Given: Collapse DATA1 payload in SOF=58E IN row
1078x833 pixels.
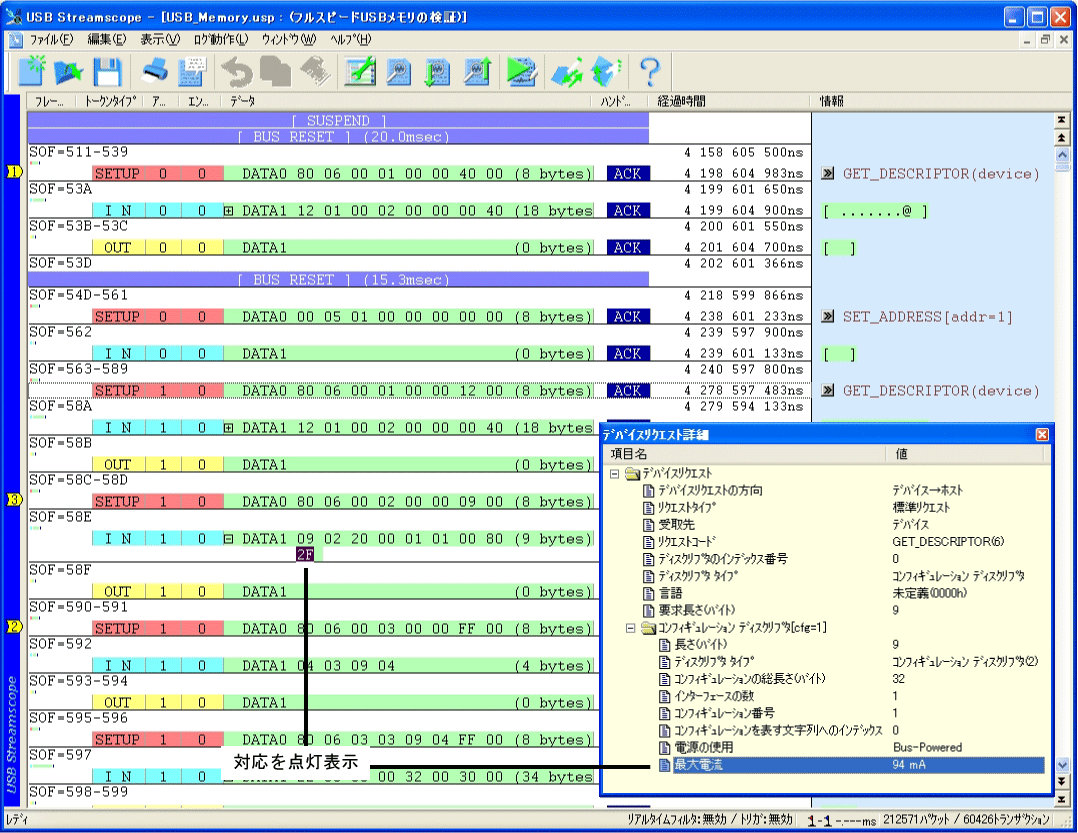Looking at the screenshot, I should (228, 540).
